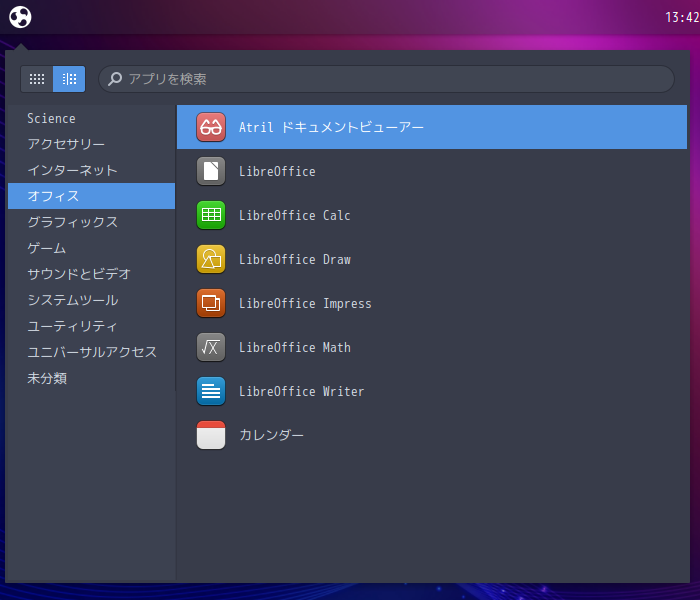Click the カレンダー calendar icon

(x=211, y=435)
